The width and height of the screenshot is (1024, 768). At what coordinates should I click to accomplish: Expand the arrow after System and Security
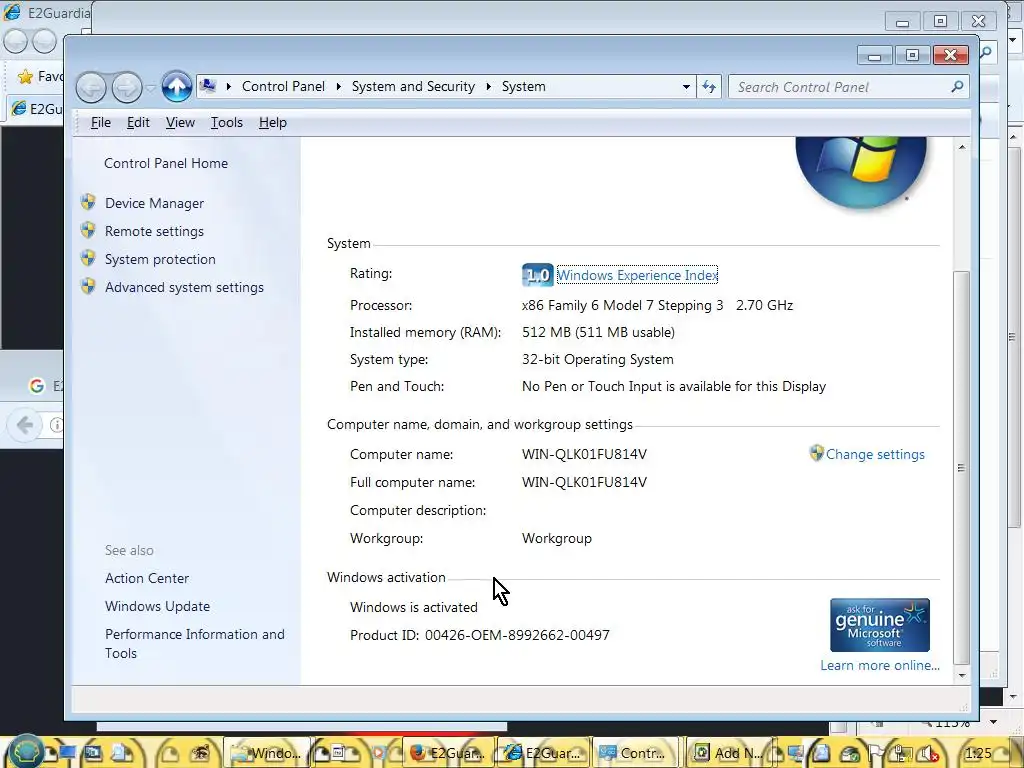point(488,86)
